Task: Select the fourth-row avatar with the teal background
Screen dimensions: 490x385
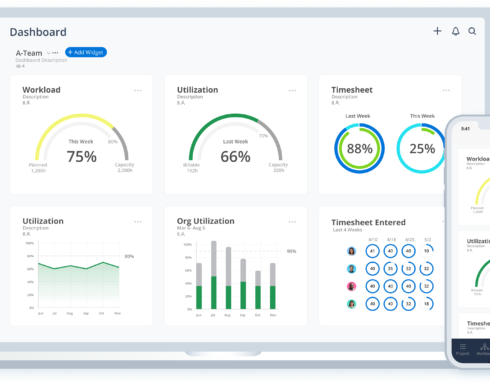Action: [x=351, y=304]
